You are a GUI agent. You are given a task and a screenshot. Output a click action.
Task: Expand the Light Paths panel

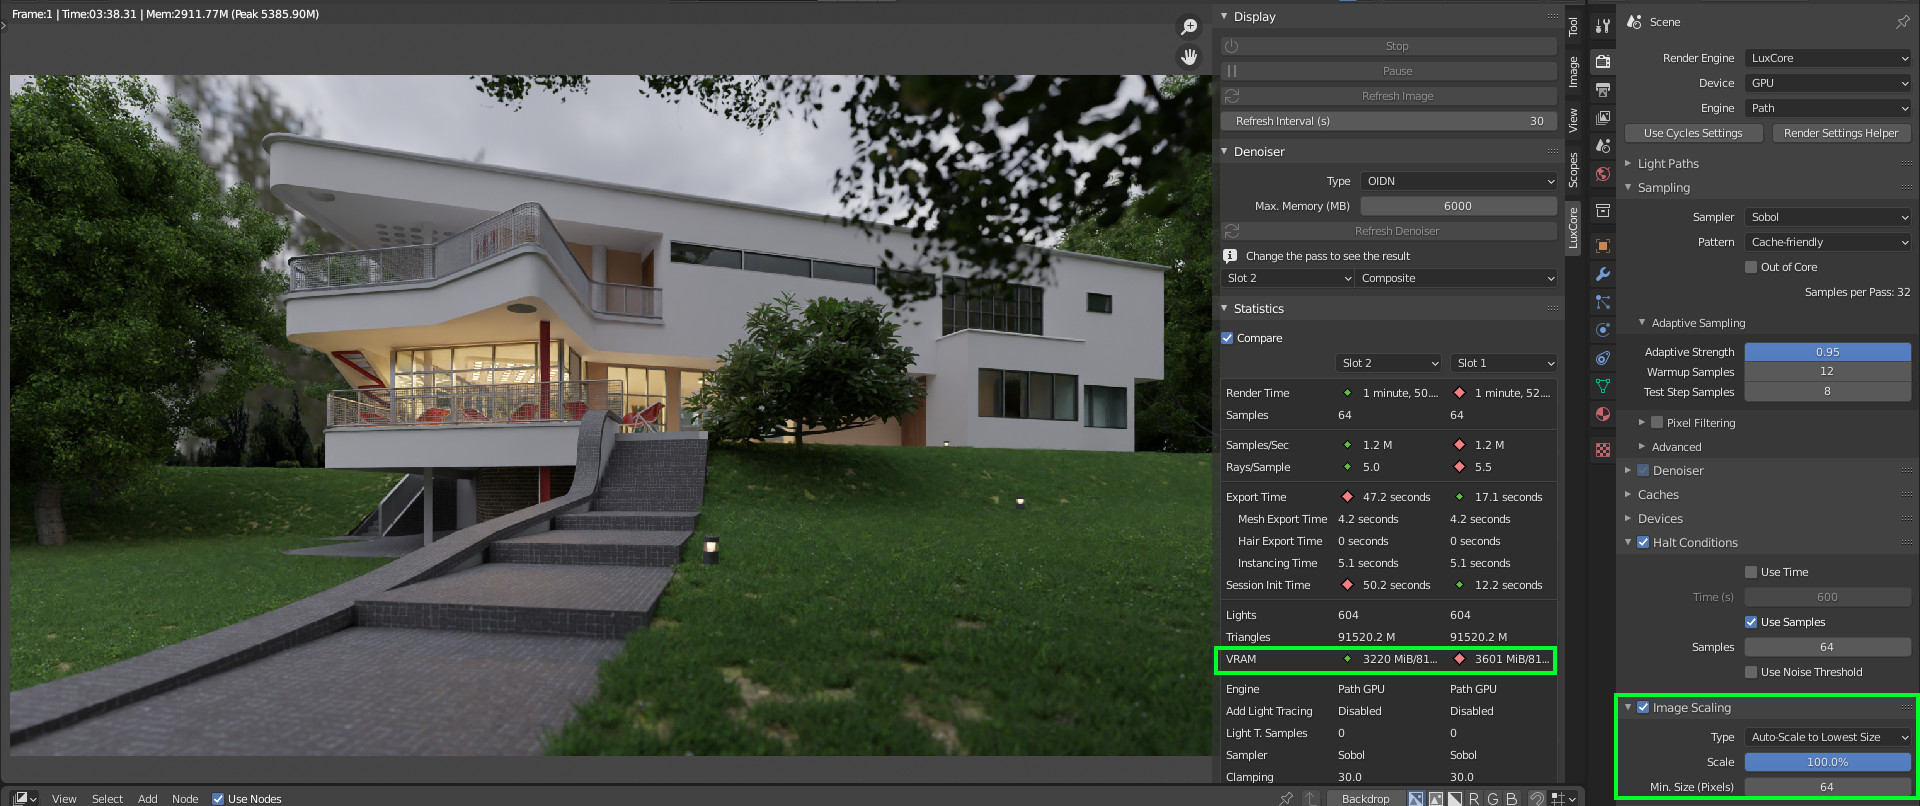1668,164
